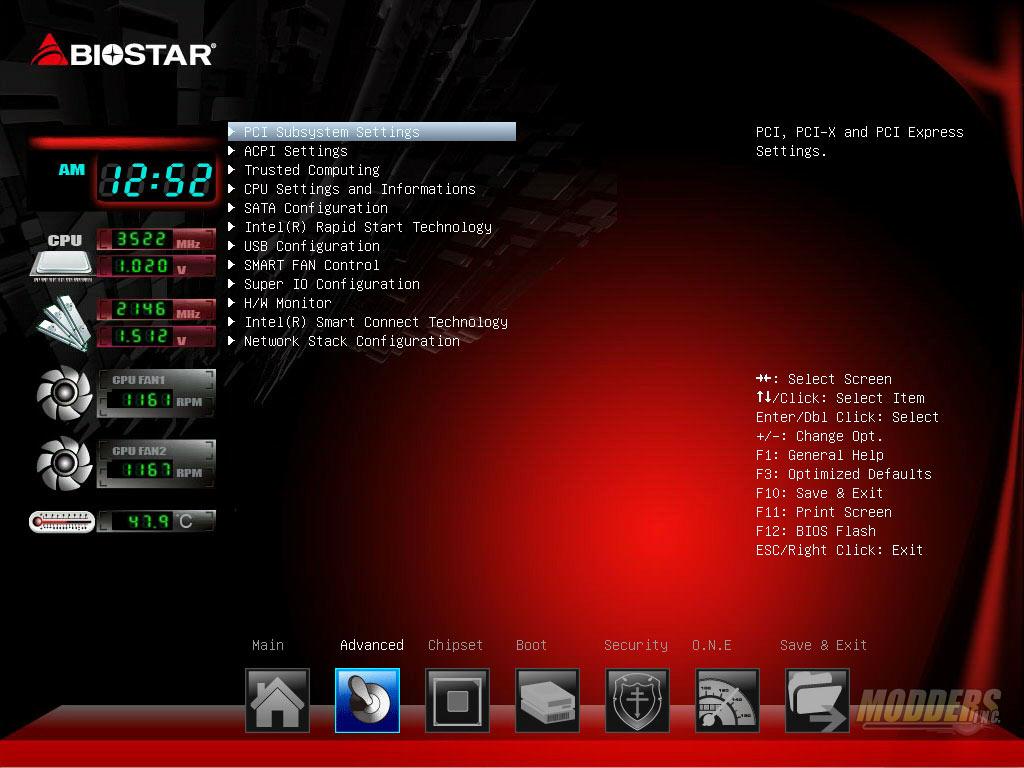Expand arrow beside PCI Subsystem Settings

pyautogui.click(x=231, y=131)
